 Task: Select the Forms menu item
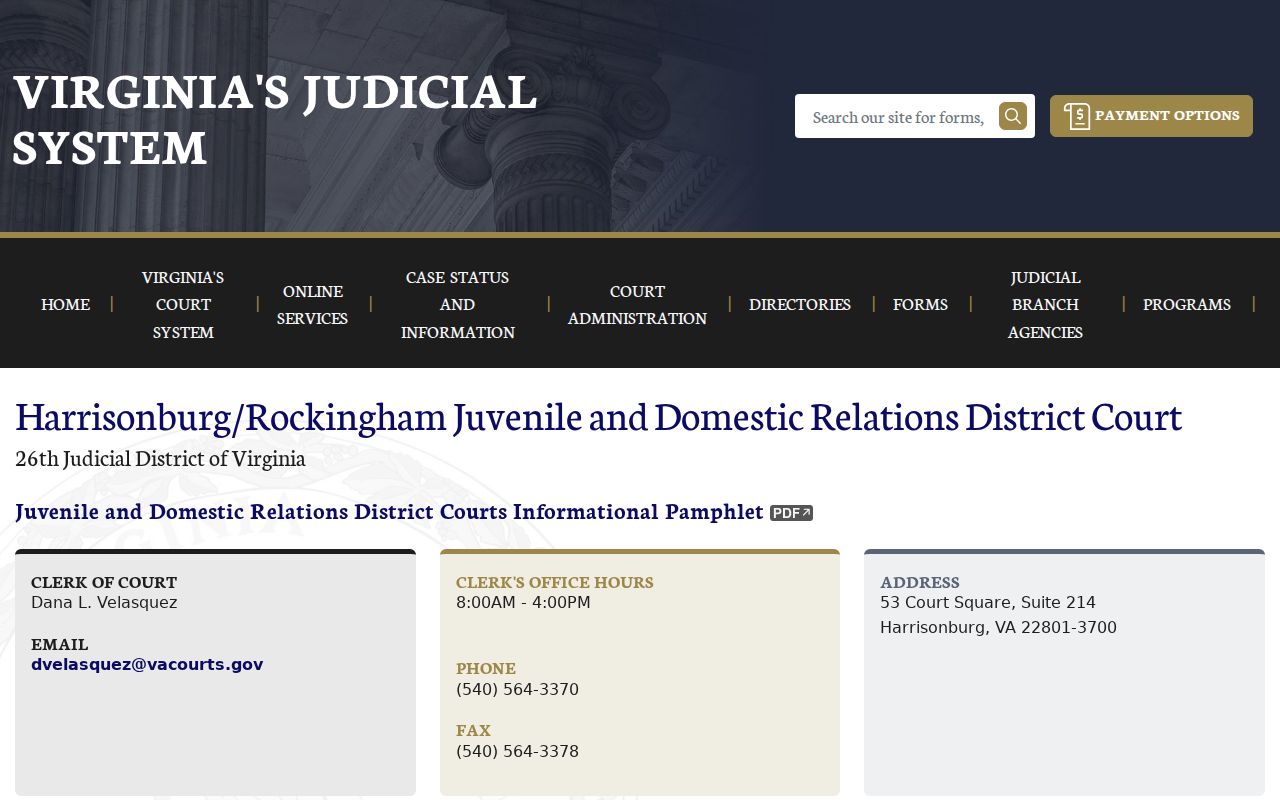(920, 304)
